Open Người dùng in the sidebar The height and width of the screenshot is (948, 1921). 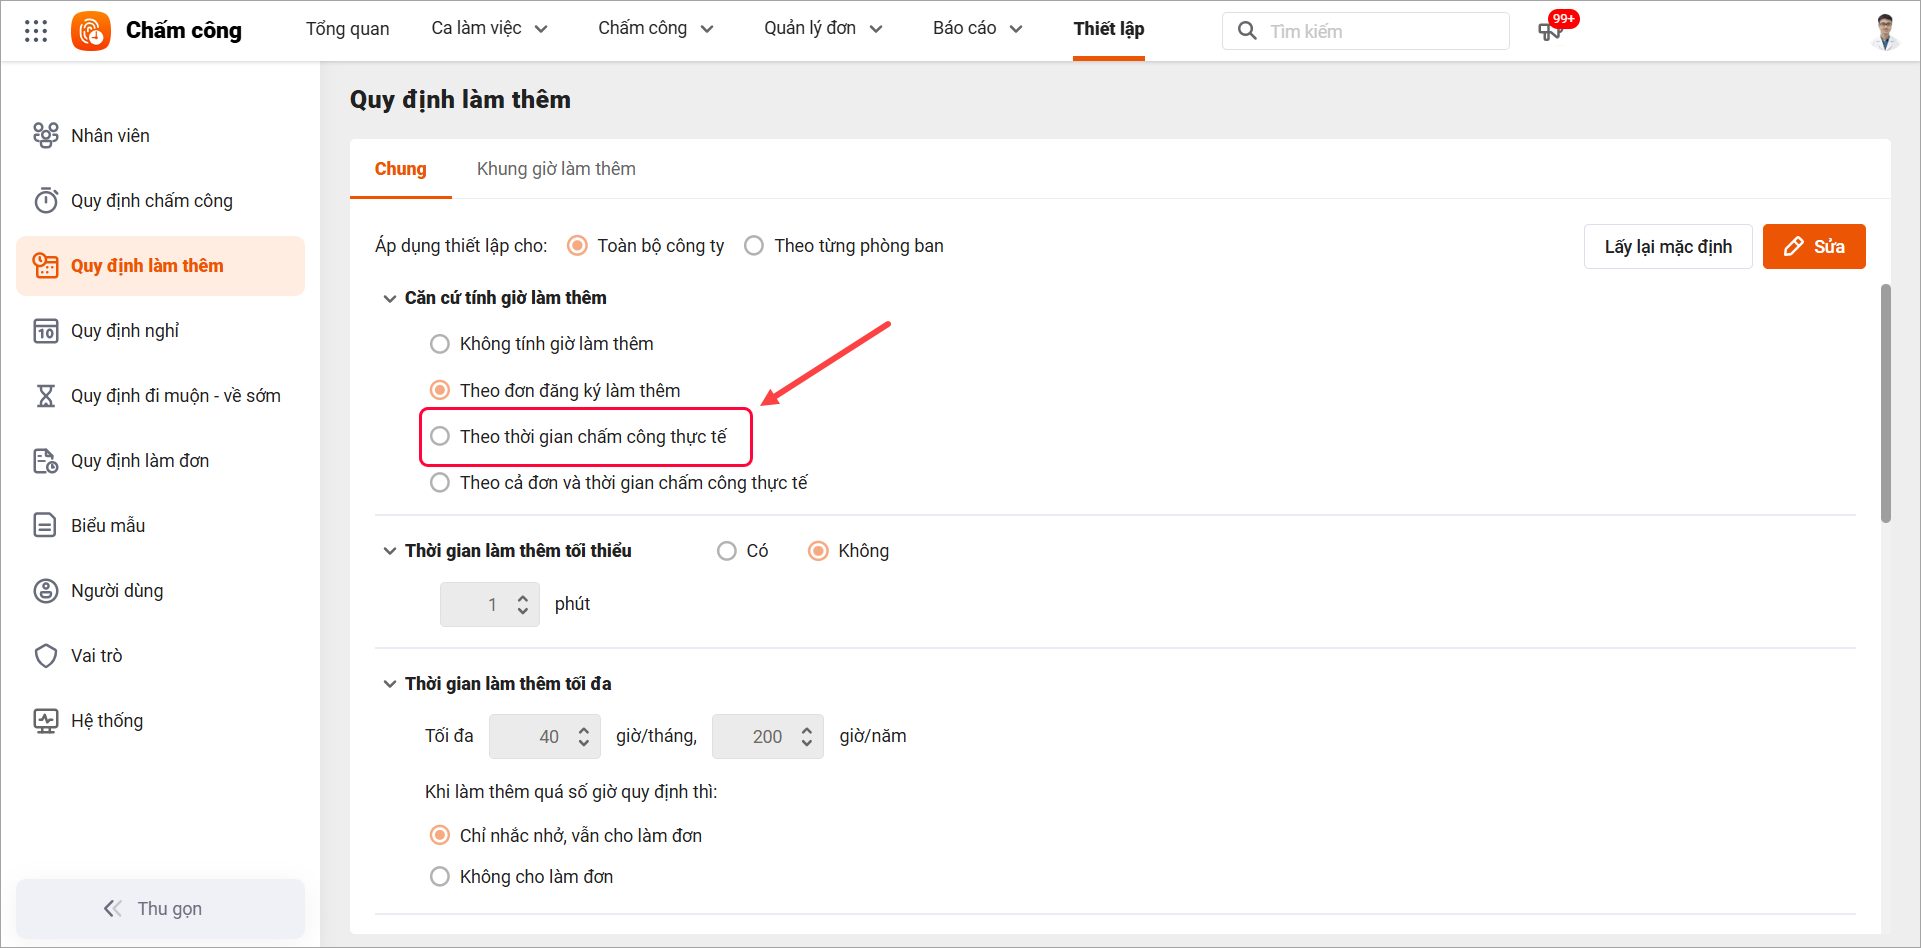tap(160, 590)
